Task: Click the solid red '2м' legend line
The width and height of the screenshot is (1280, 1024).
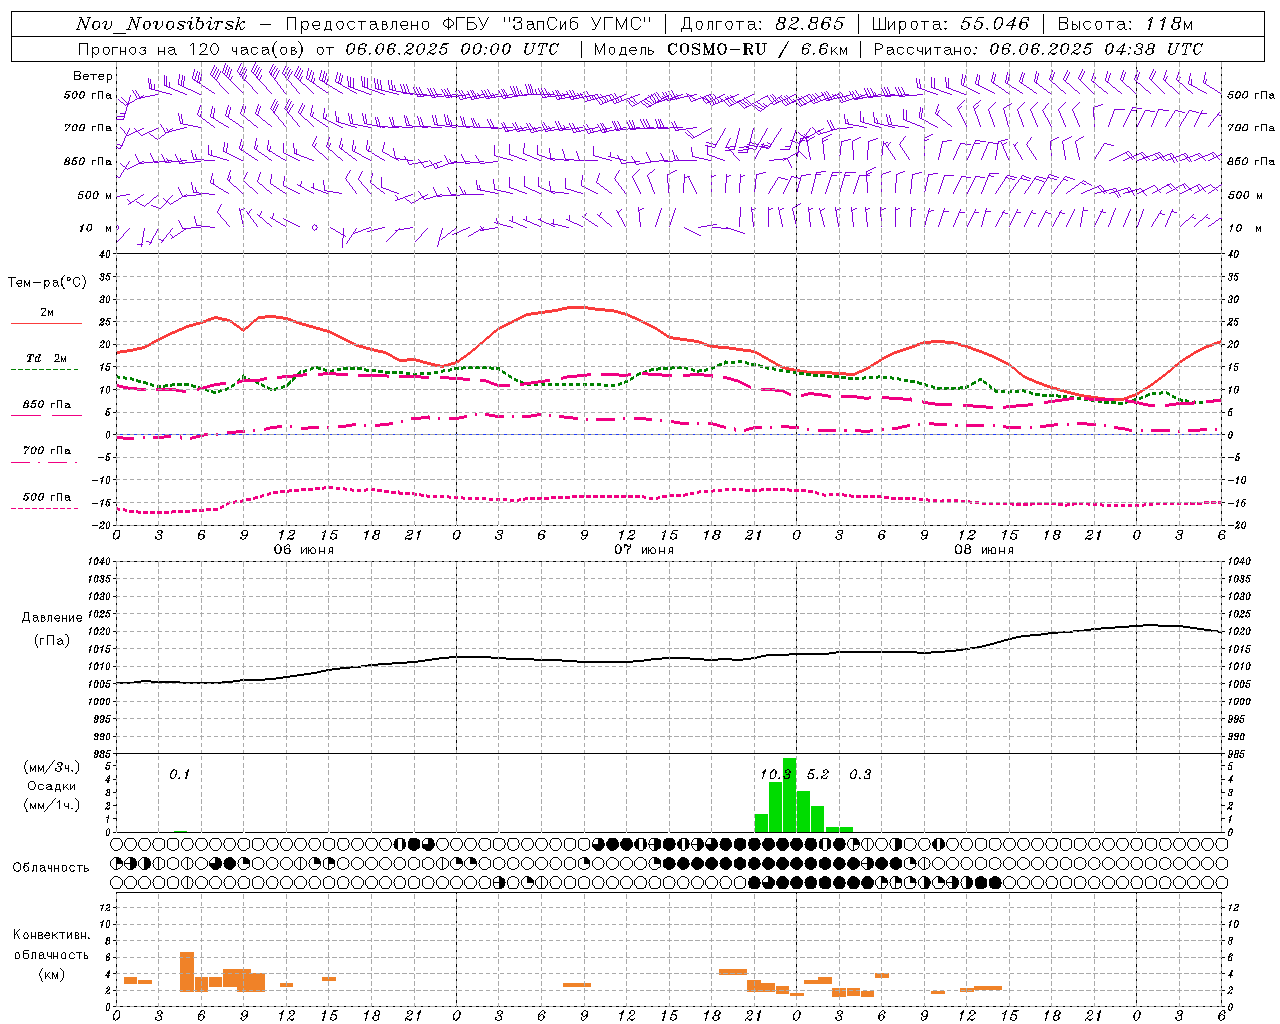Action: pos(46,323)
